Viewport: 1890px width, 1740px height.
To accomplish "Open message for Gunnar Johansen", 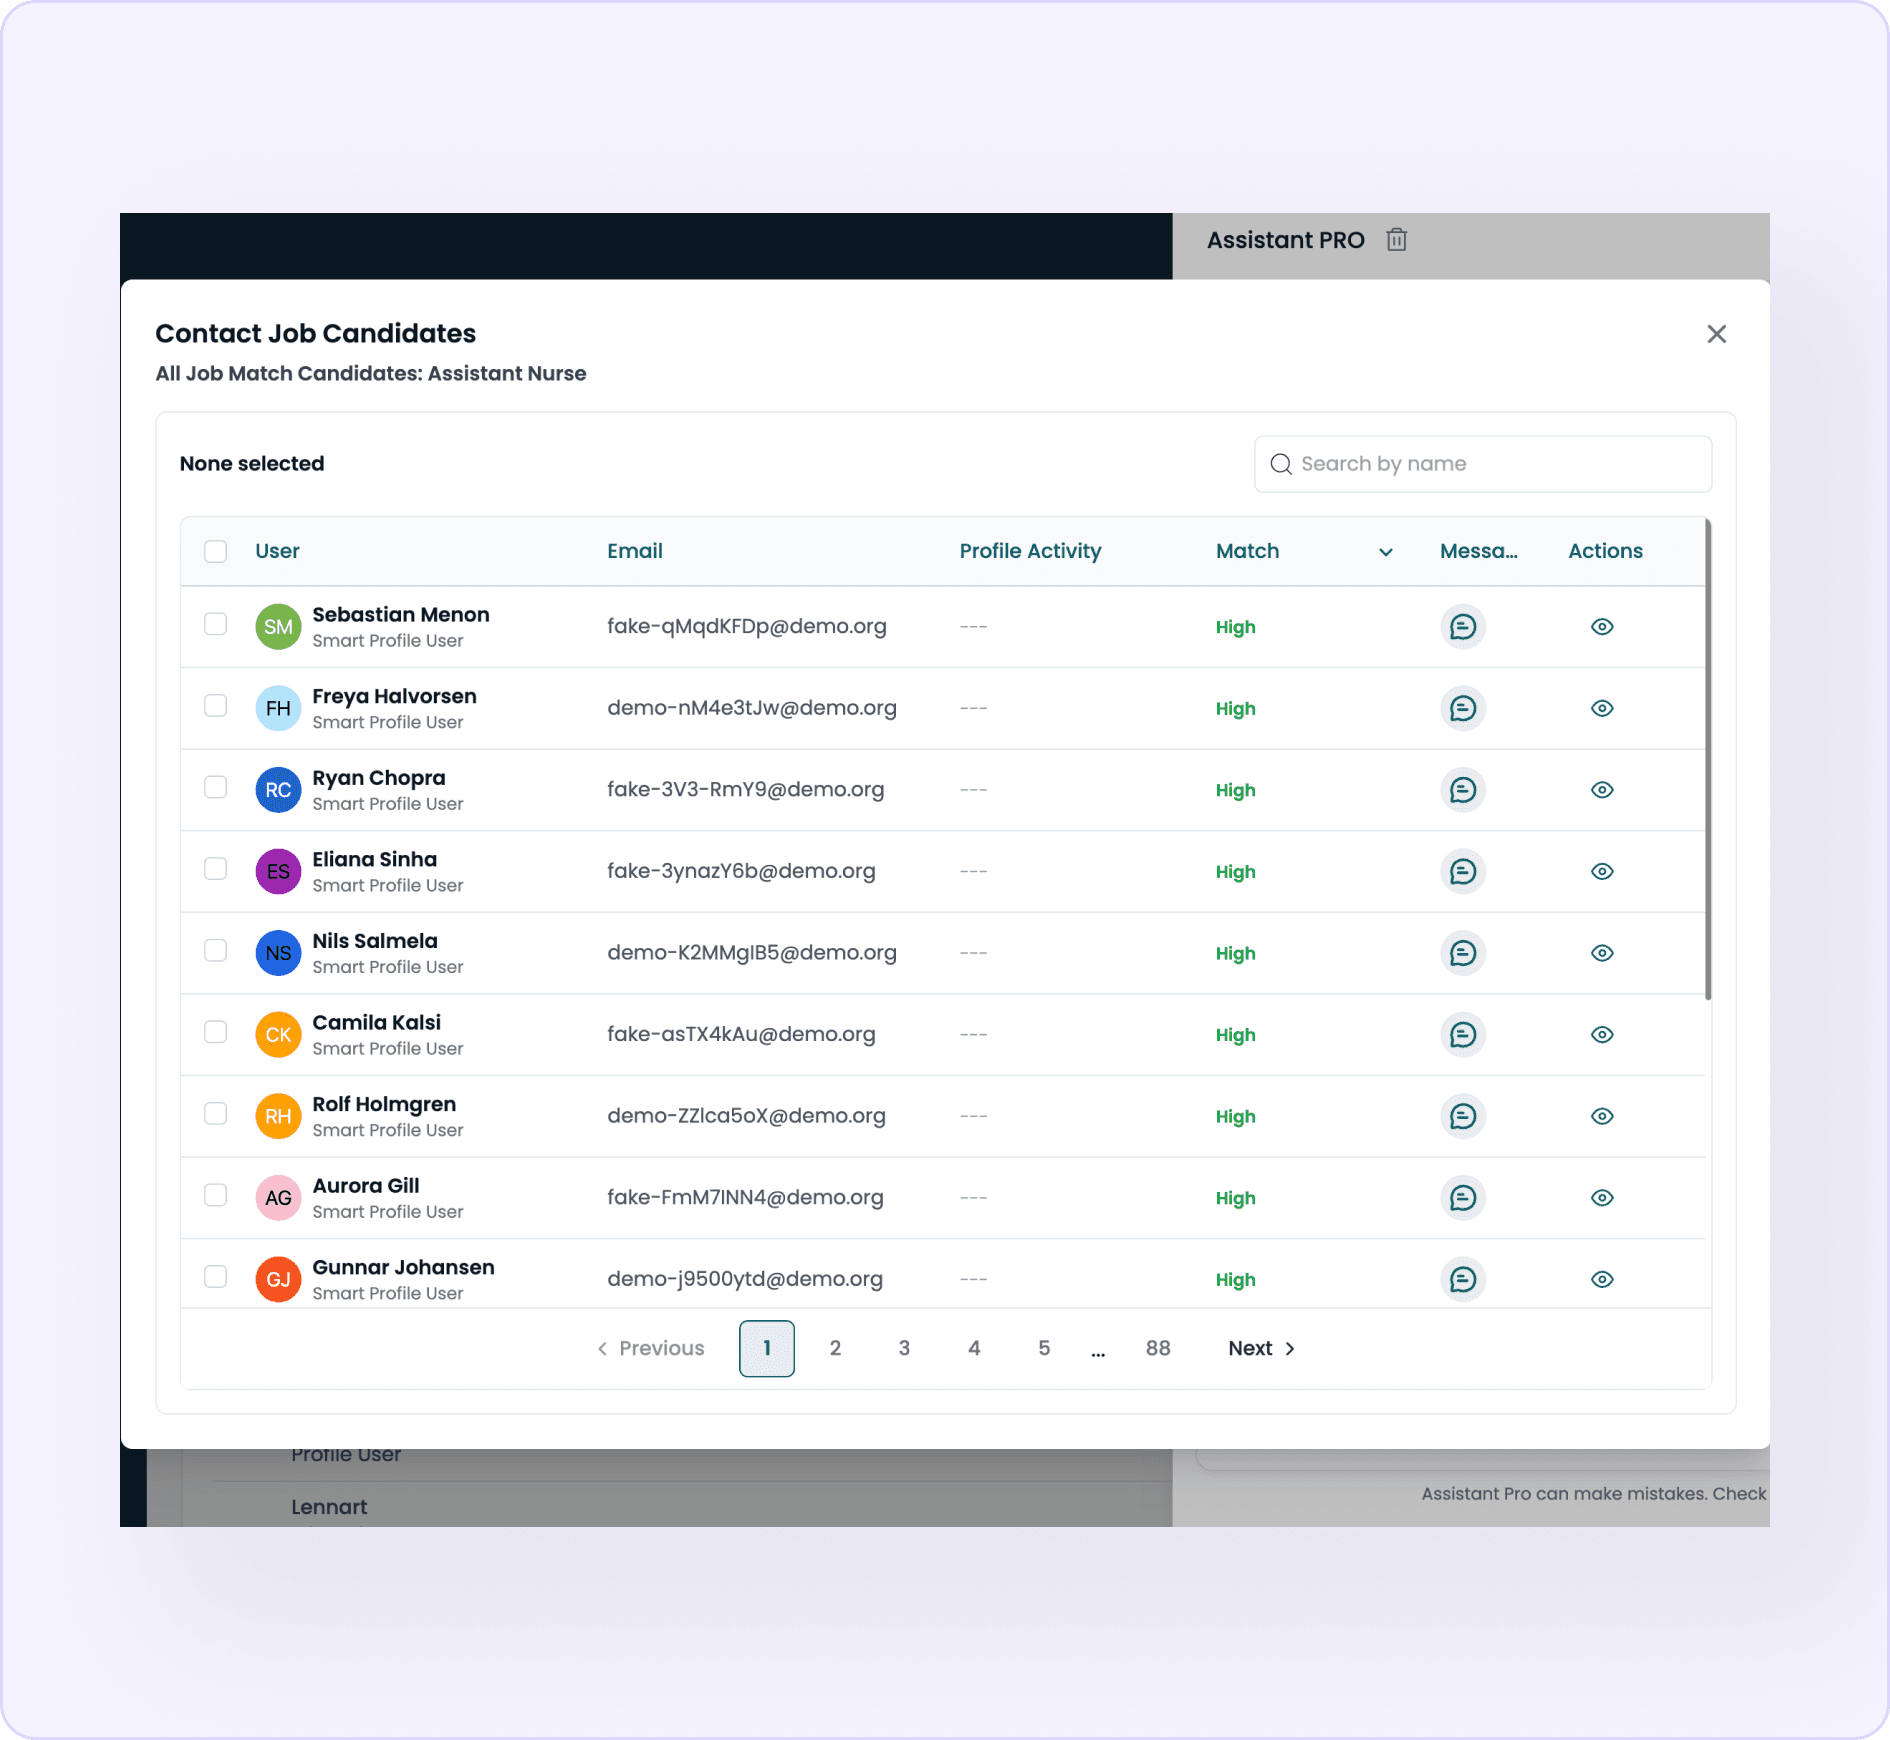I will [1463, 1279].
